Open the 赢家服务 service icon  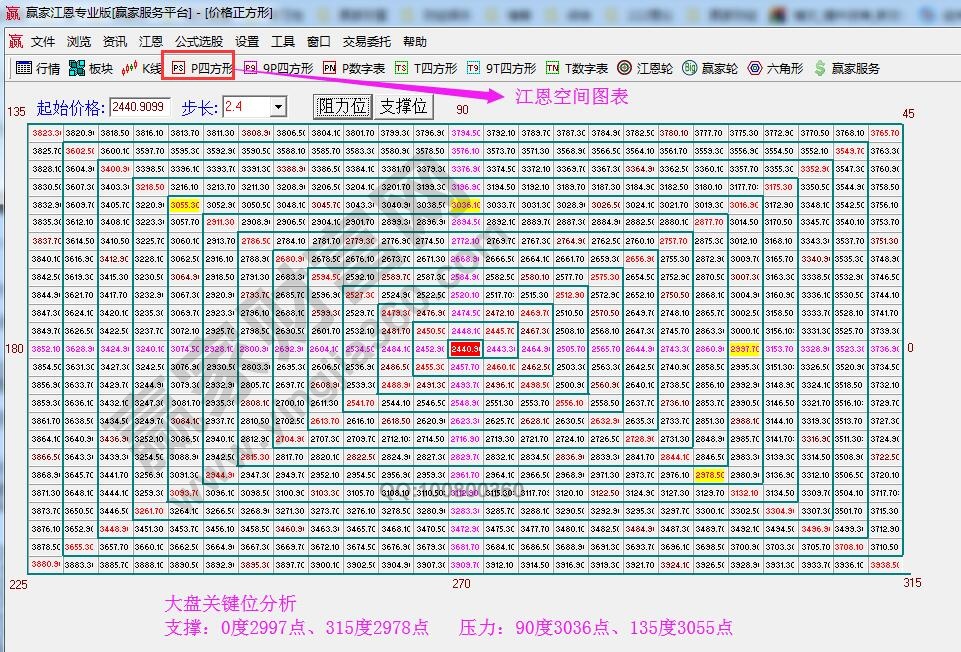821,68
